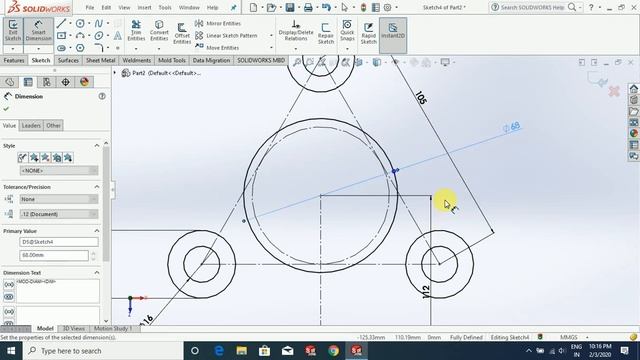Select the Arc sketch tool

pos(80,36)
